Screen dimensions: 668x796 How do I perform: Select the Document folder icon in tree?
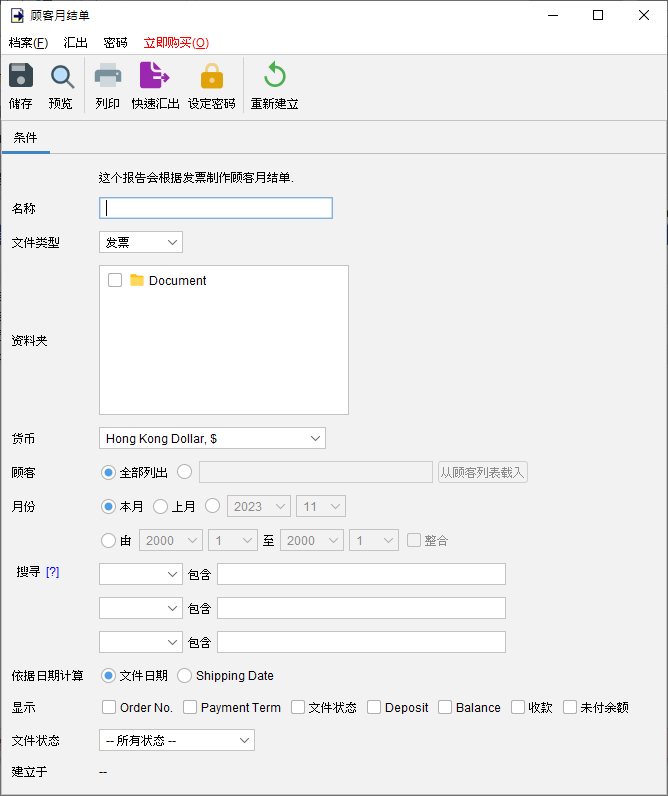[x=137, y=280]
